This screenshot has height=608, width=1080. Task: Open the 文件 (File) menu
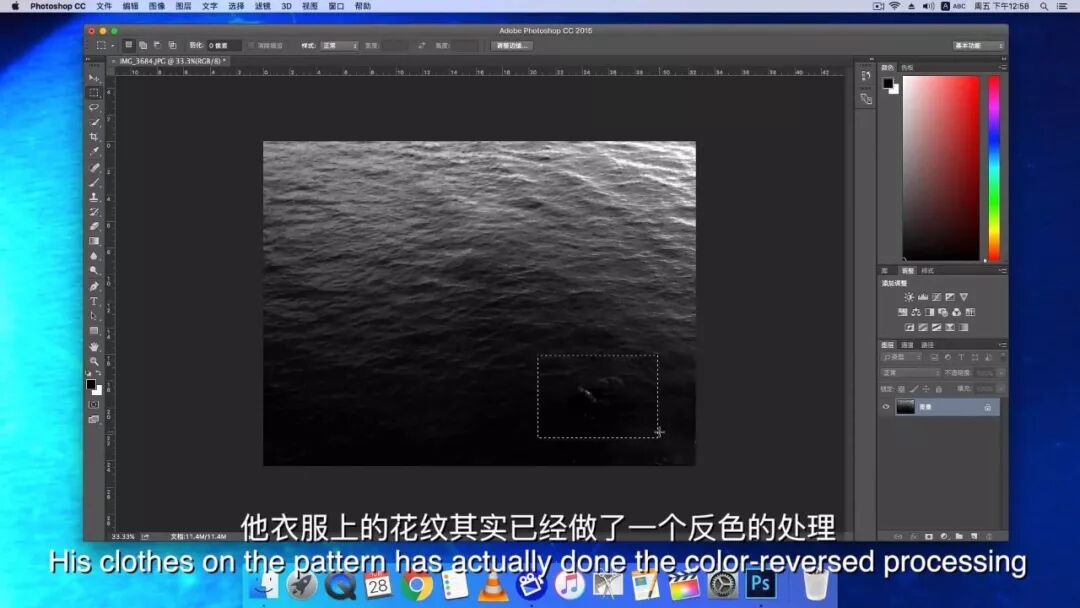coord(104,6)
